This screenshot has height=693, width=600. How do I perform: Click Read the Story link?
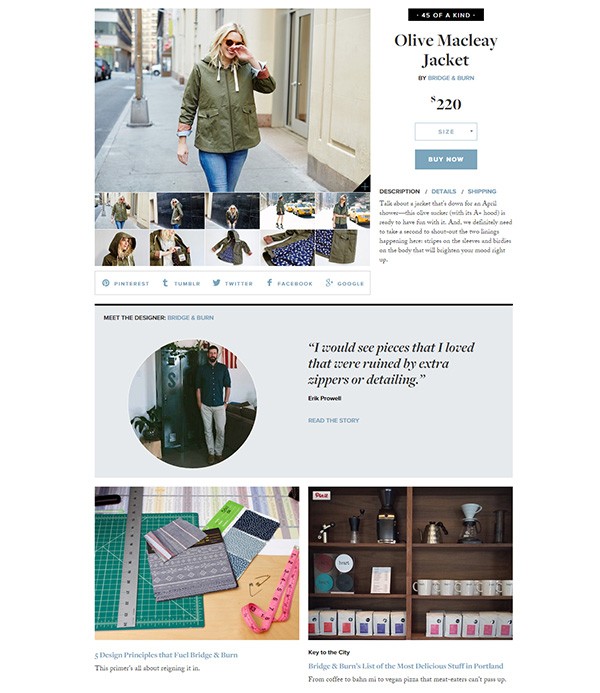tap(334, 420)
